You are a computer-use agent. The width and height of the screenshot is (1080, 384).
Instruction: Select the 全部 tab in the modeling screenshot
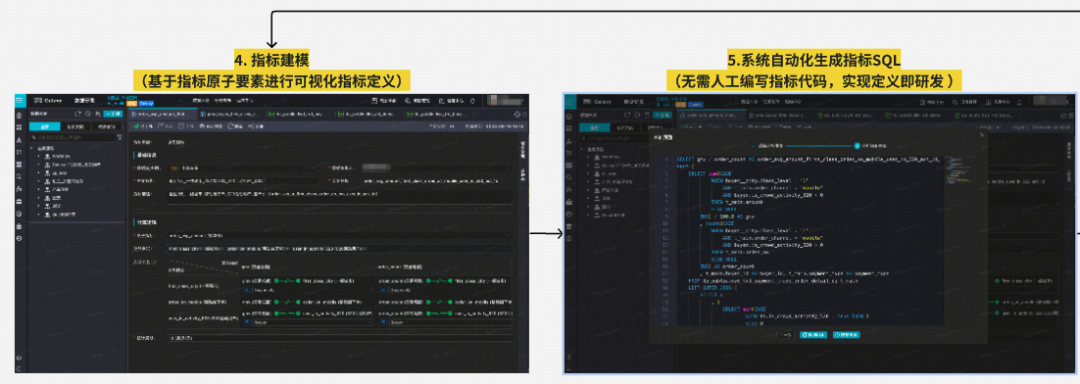point(44,127)
